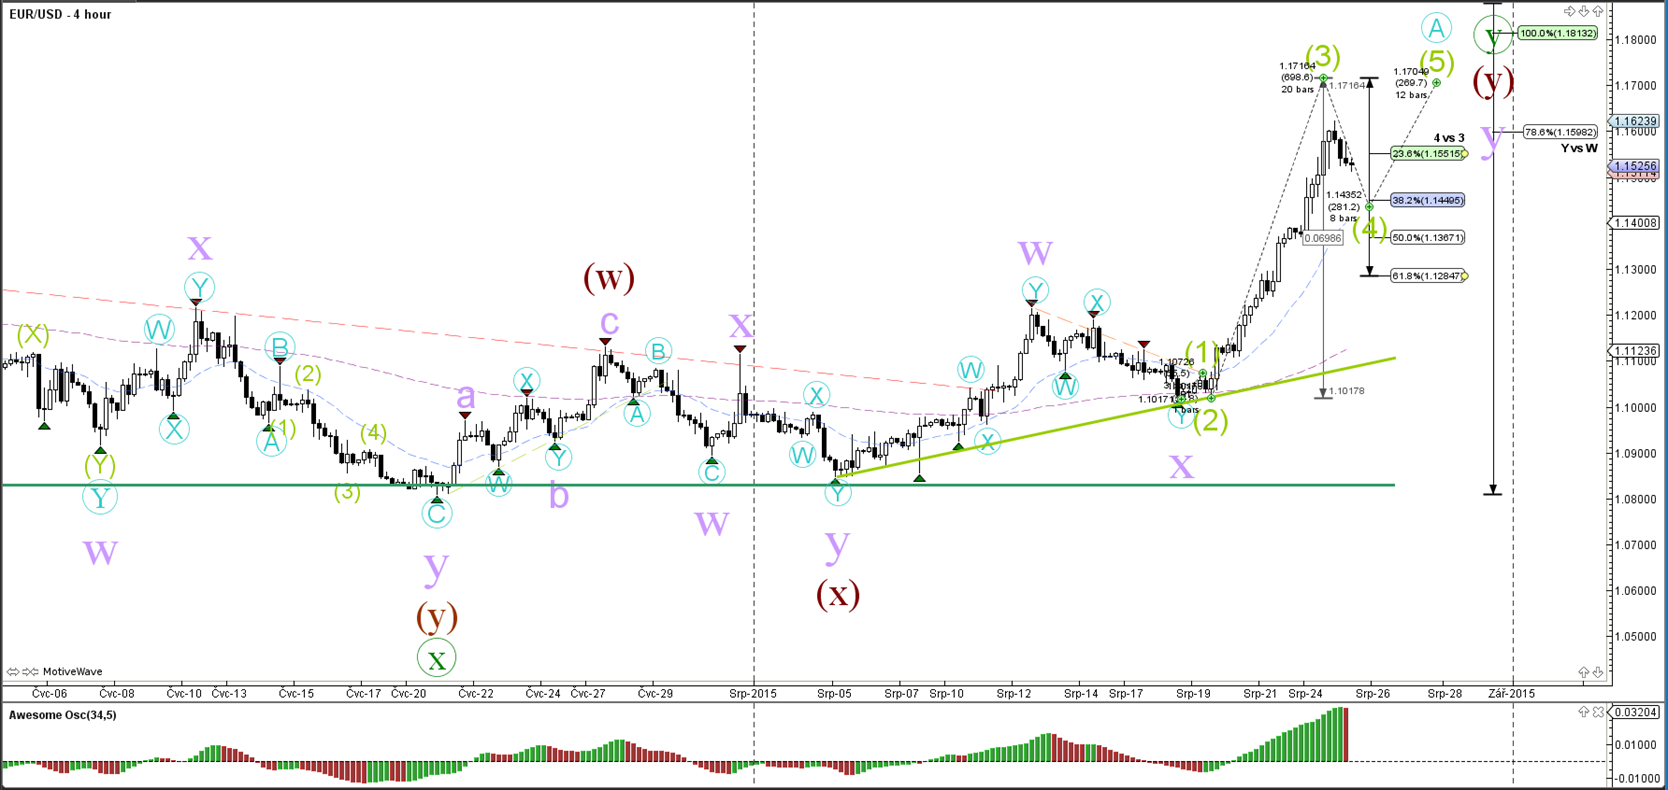Move Awesome Oscillator panel up with arrow icon

1584,712
